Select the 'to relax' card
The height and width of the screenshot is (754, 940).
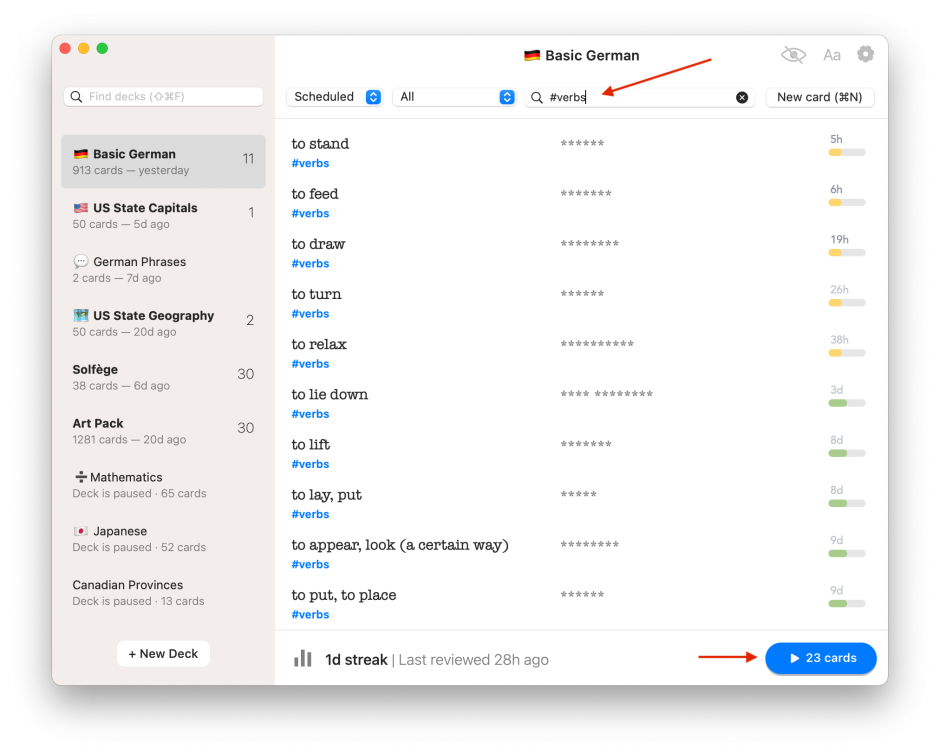coord(581,354)
